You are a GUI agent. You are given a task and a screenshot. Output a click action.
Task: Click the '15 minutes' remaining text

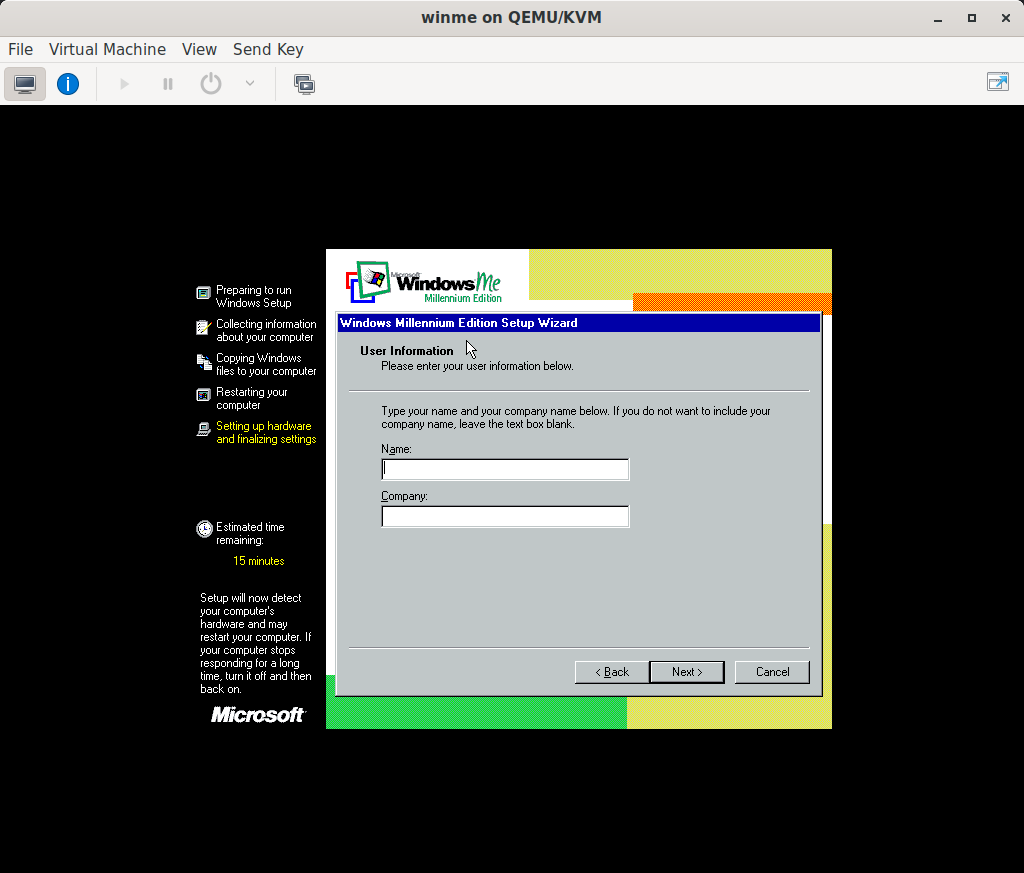259,561
